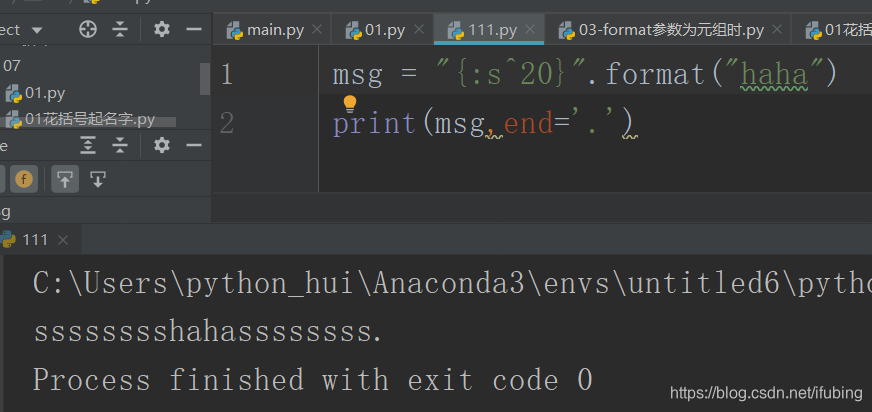Open Structure panel settings gear
The height and width of the screenshot is (412, 872).
(161, 146)
